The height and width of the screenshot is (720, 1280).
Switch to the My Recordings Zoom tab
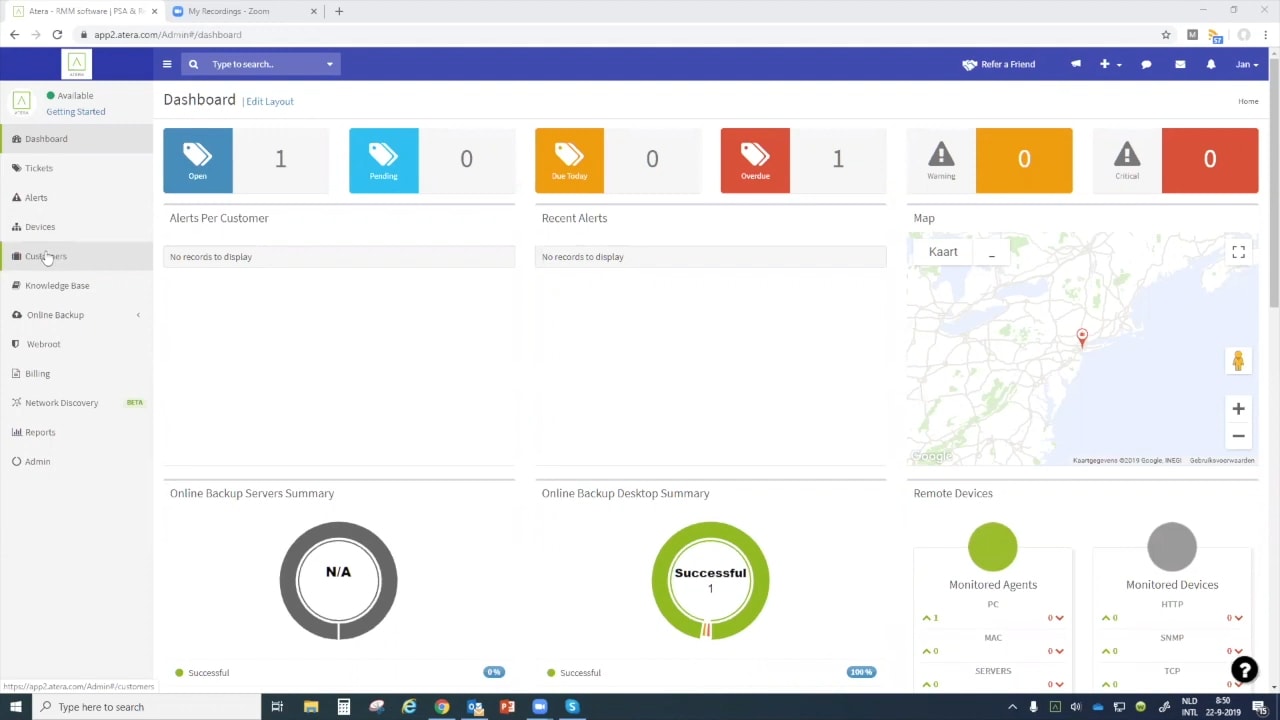(228, 11)
